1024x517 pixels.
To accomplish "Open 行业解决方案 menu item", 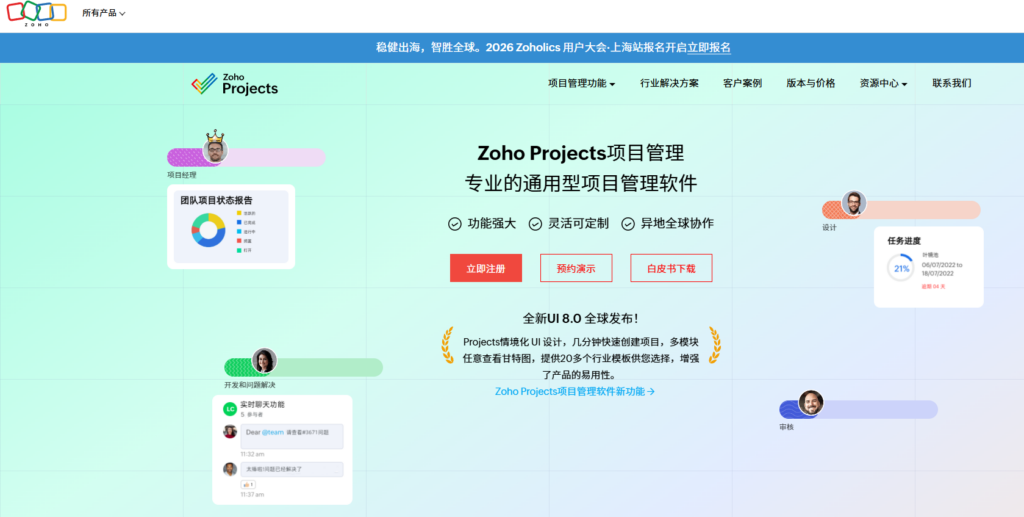I will [669, 84].
